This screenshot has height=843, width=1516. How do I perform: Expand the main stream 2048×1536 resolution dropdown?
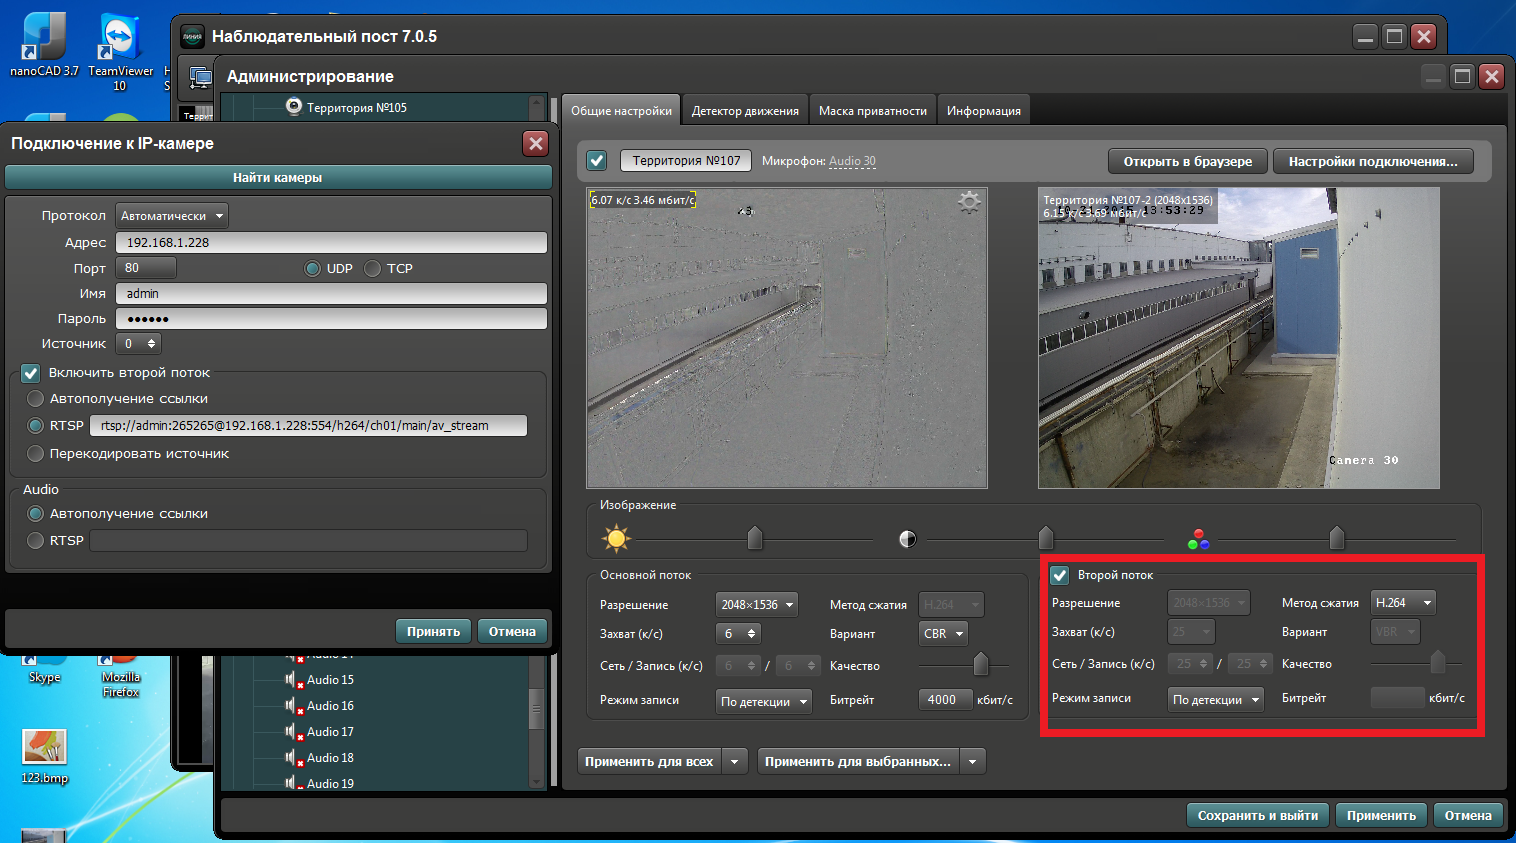click(x=757, y=605)
